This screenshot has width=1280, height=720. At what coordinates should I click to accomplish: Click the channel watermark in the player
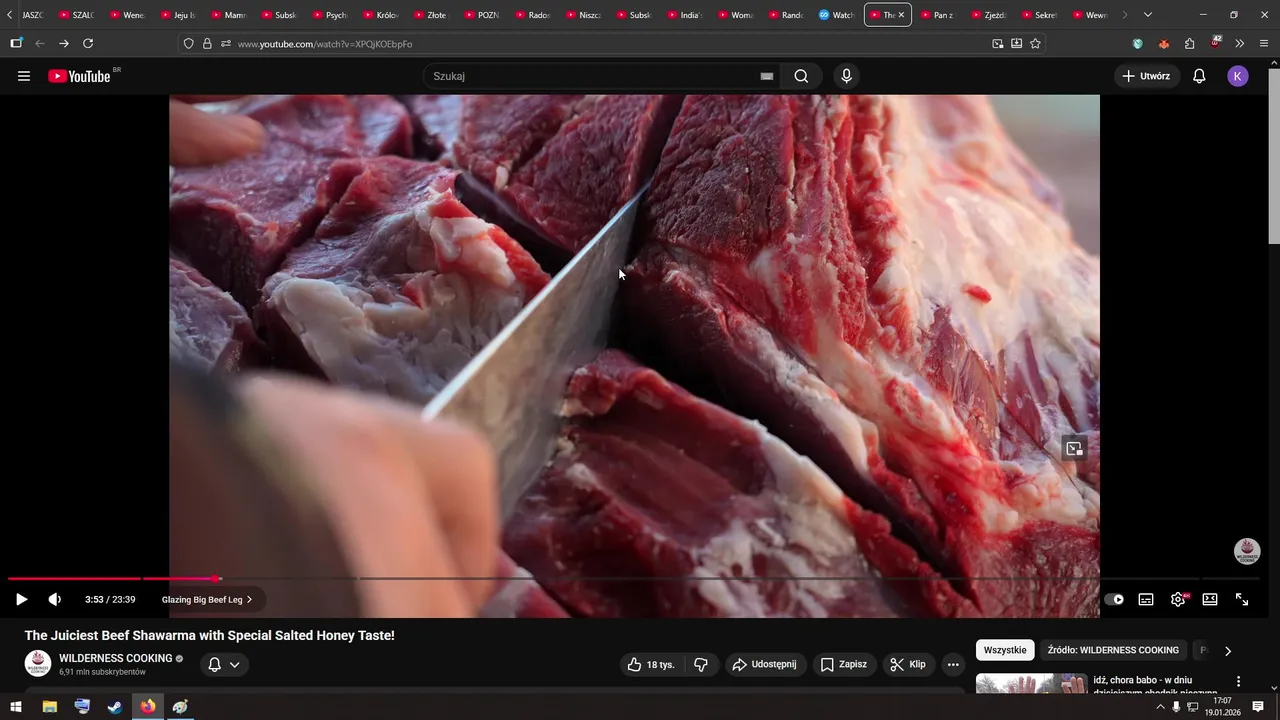[1247, 551]
